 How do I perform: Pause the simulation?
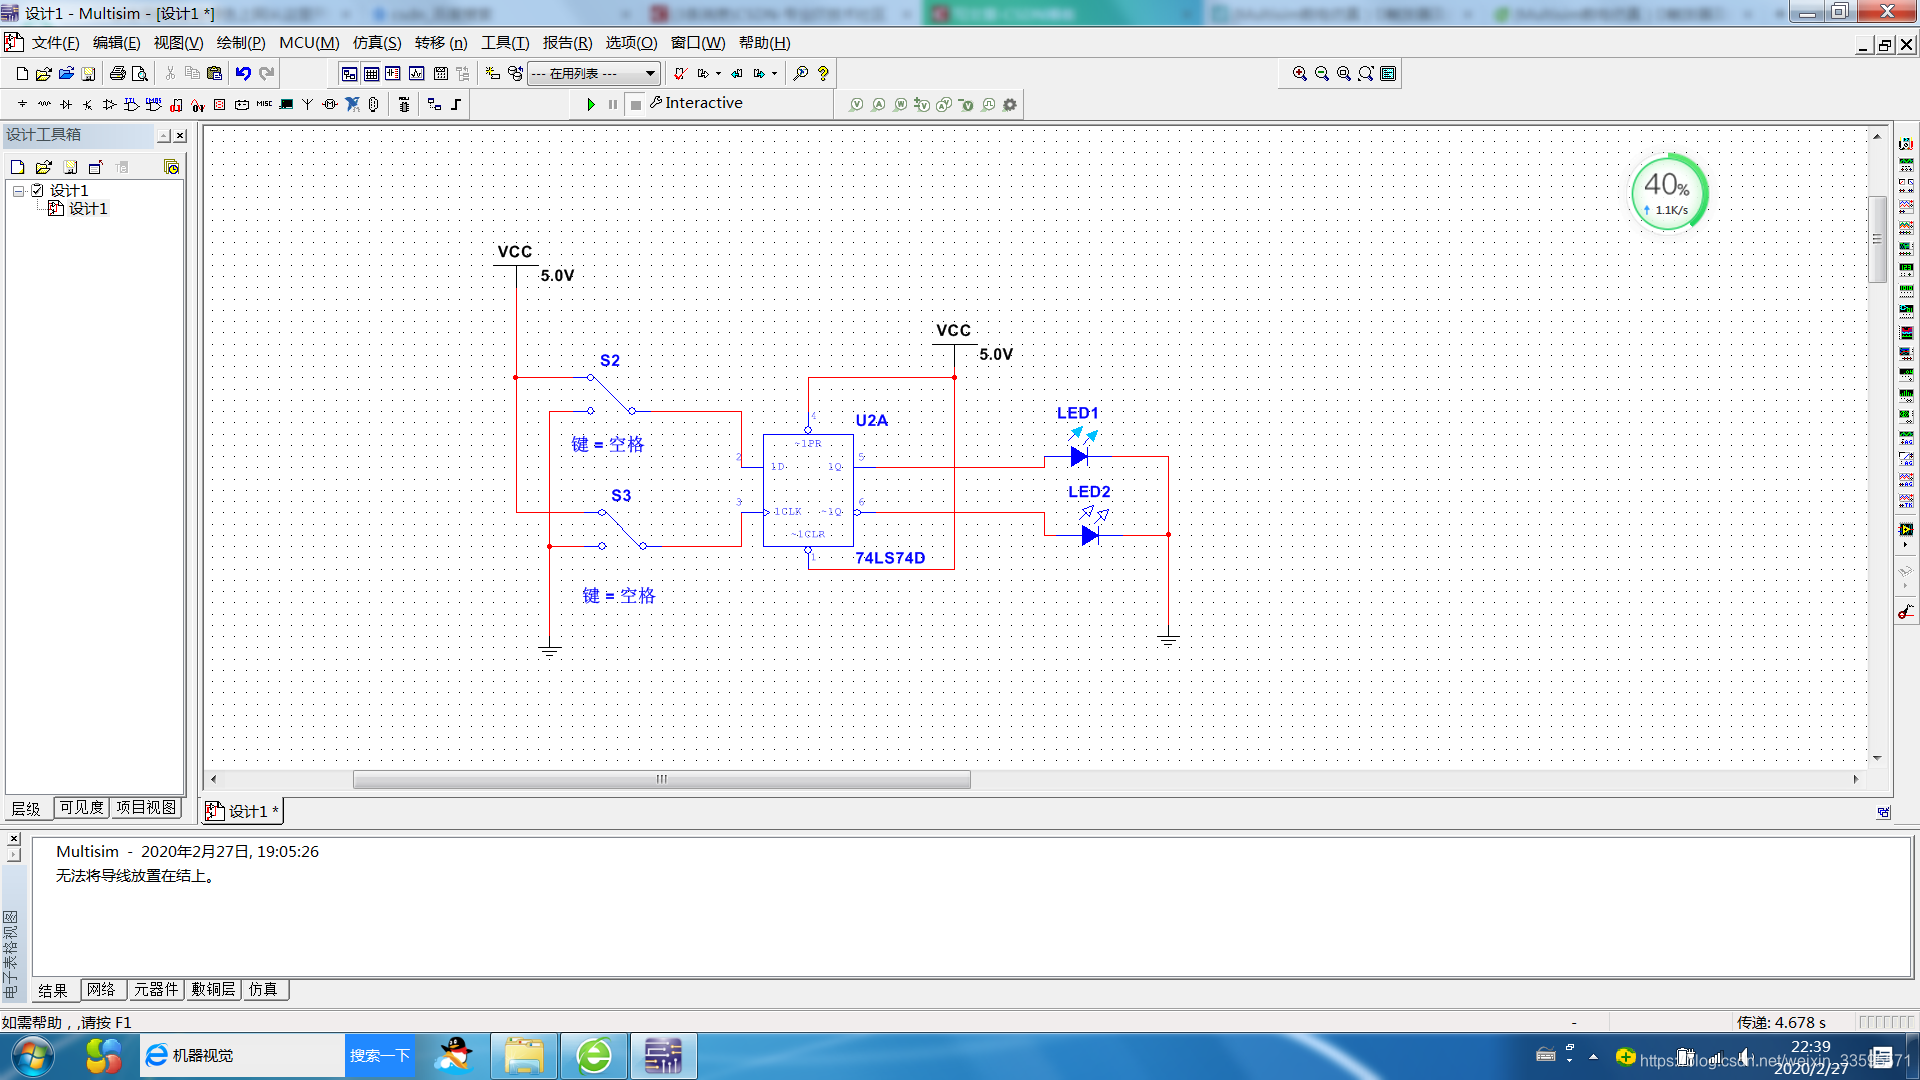pos(612,104)
